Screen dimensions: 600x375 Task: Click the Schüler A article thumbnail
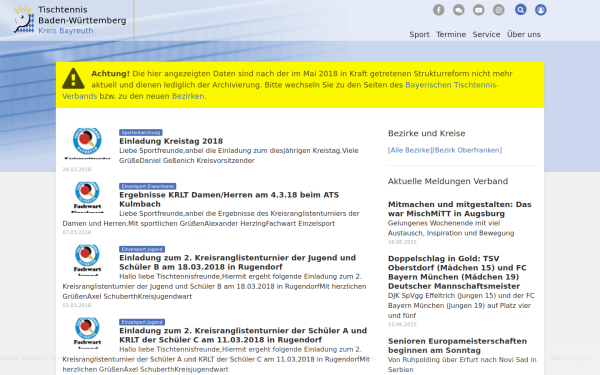[x=87, y=333]
